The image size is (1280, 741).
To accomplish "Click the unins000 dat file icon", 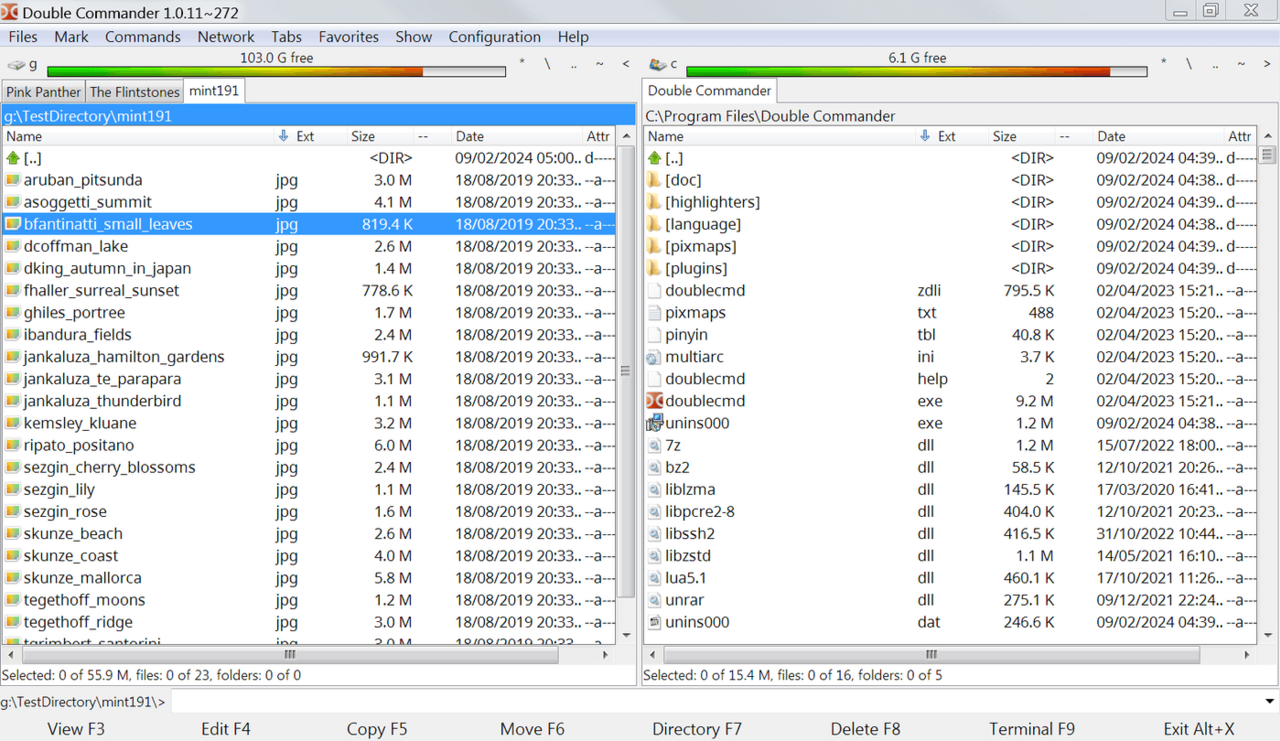I will click(x=654, y=622).
